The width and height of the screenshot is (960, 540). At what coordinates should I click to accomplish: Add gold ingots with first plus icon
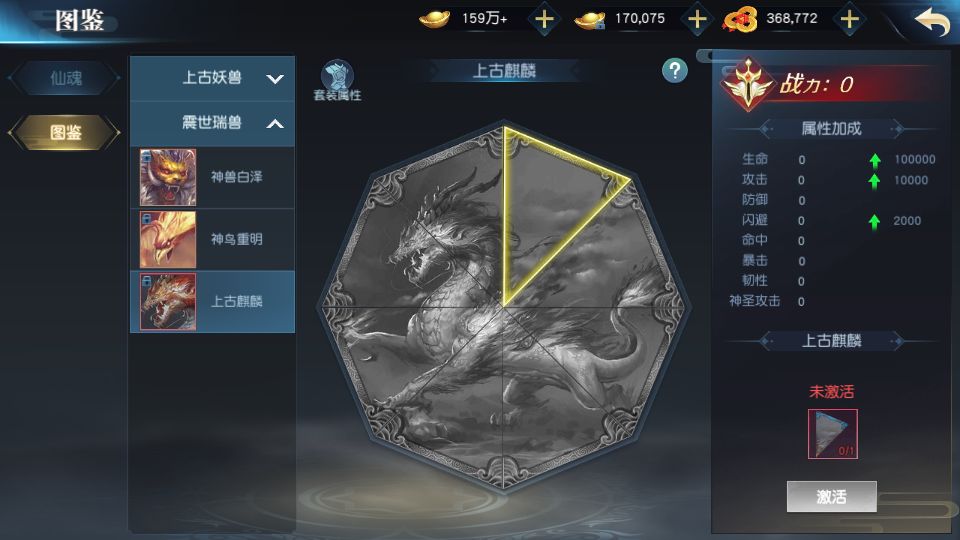pos(544,19)
